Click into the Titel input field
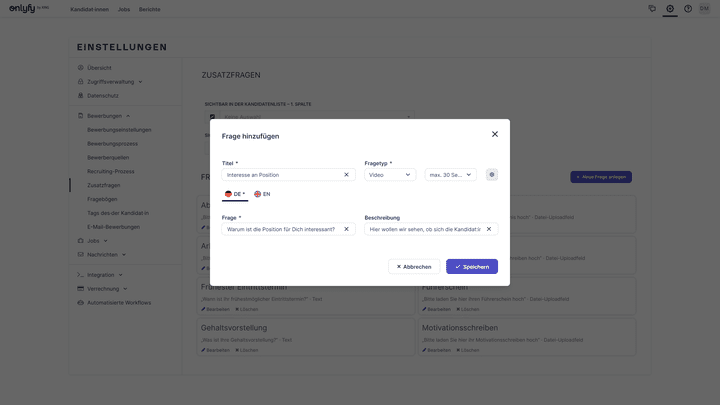This screenshot has height=405, width=720. click(x=281, y=175)
